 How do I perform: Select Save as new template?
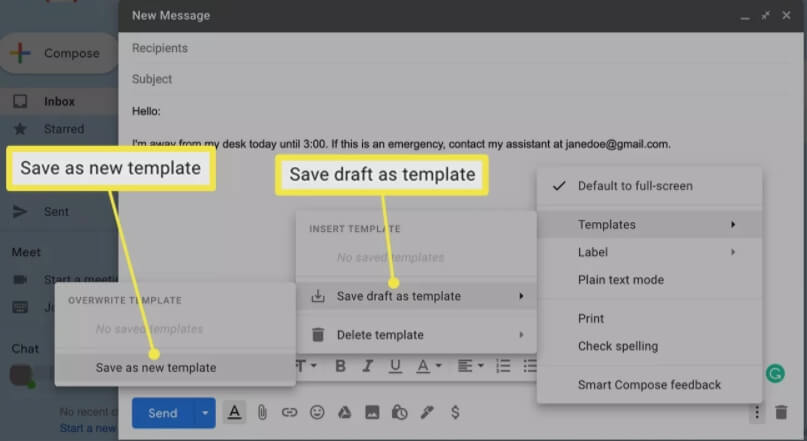[175, 368]
